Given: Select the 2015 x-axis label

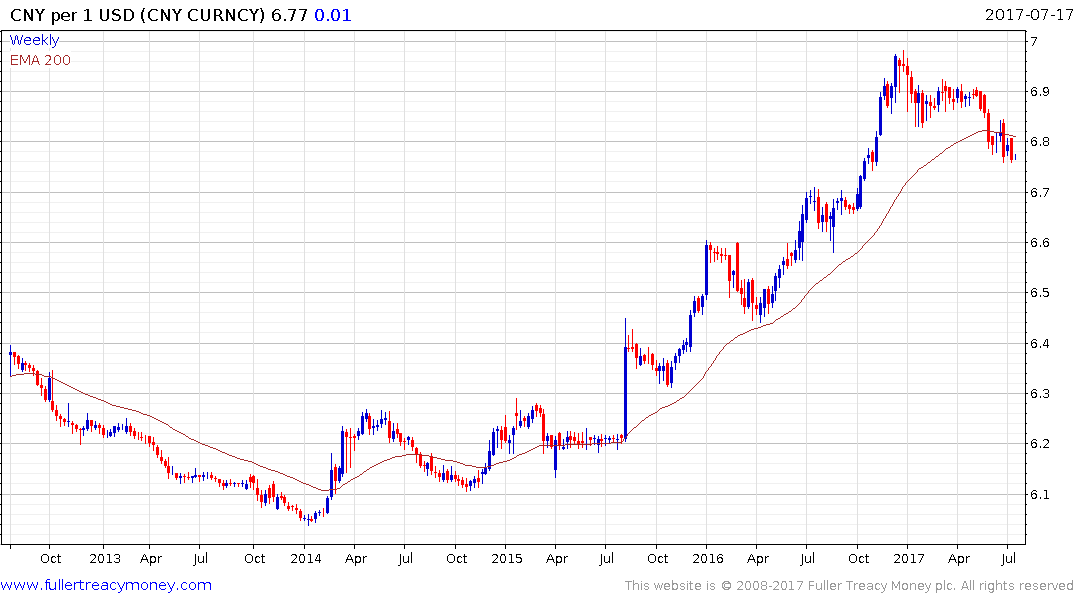Looking at the screenshot, I should (x=507, y=558).
